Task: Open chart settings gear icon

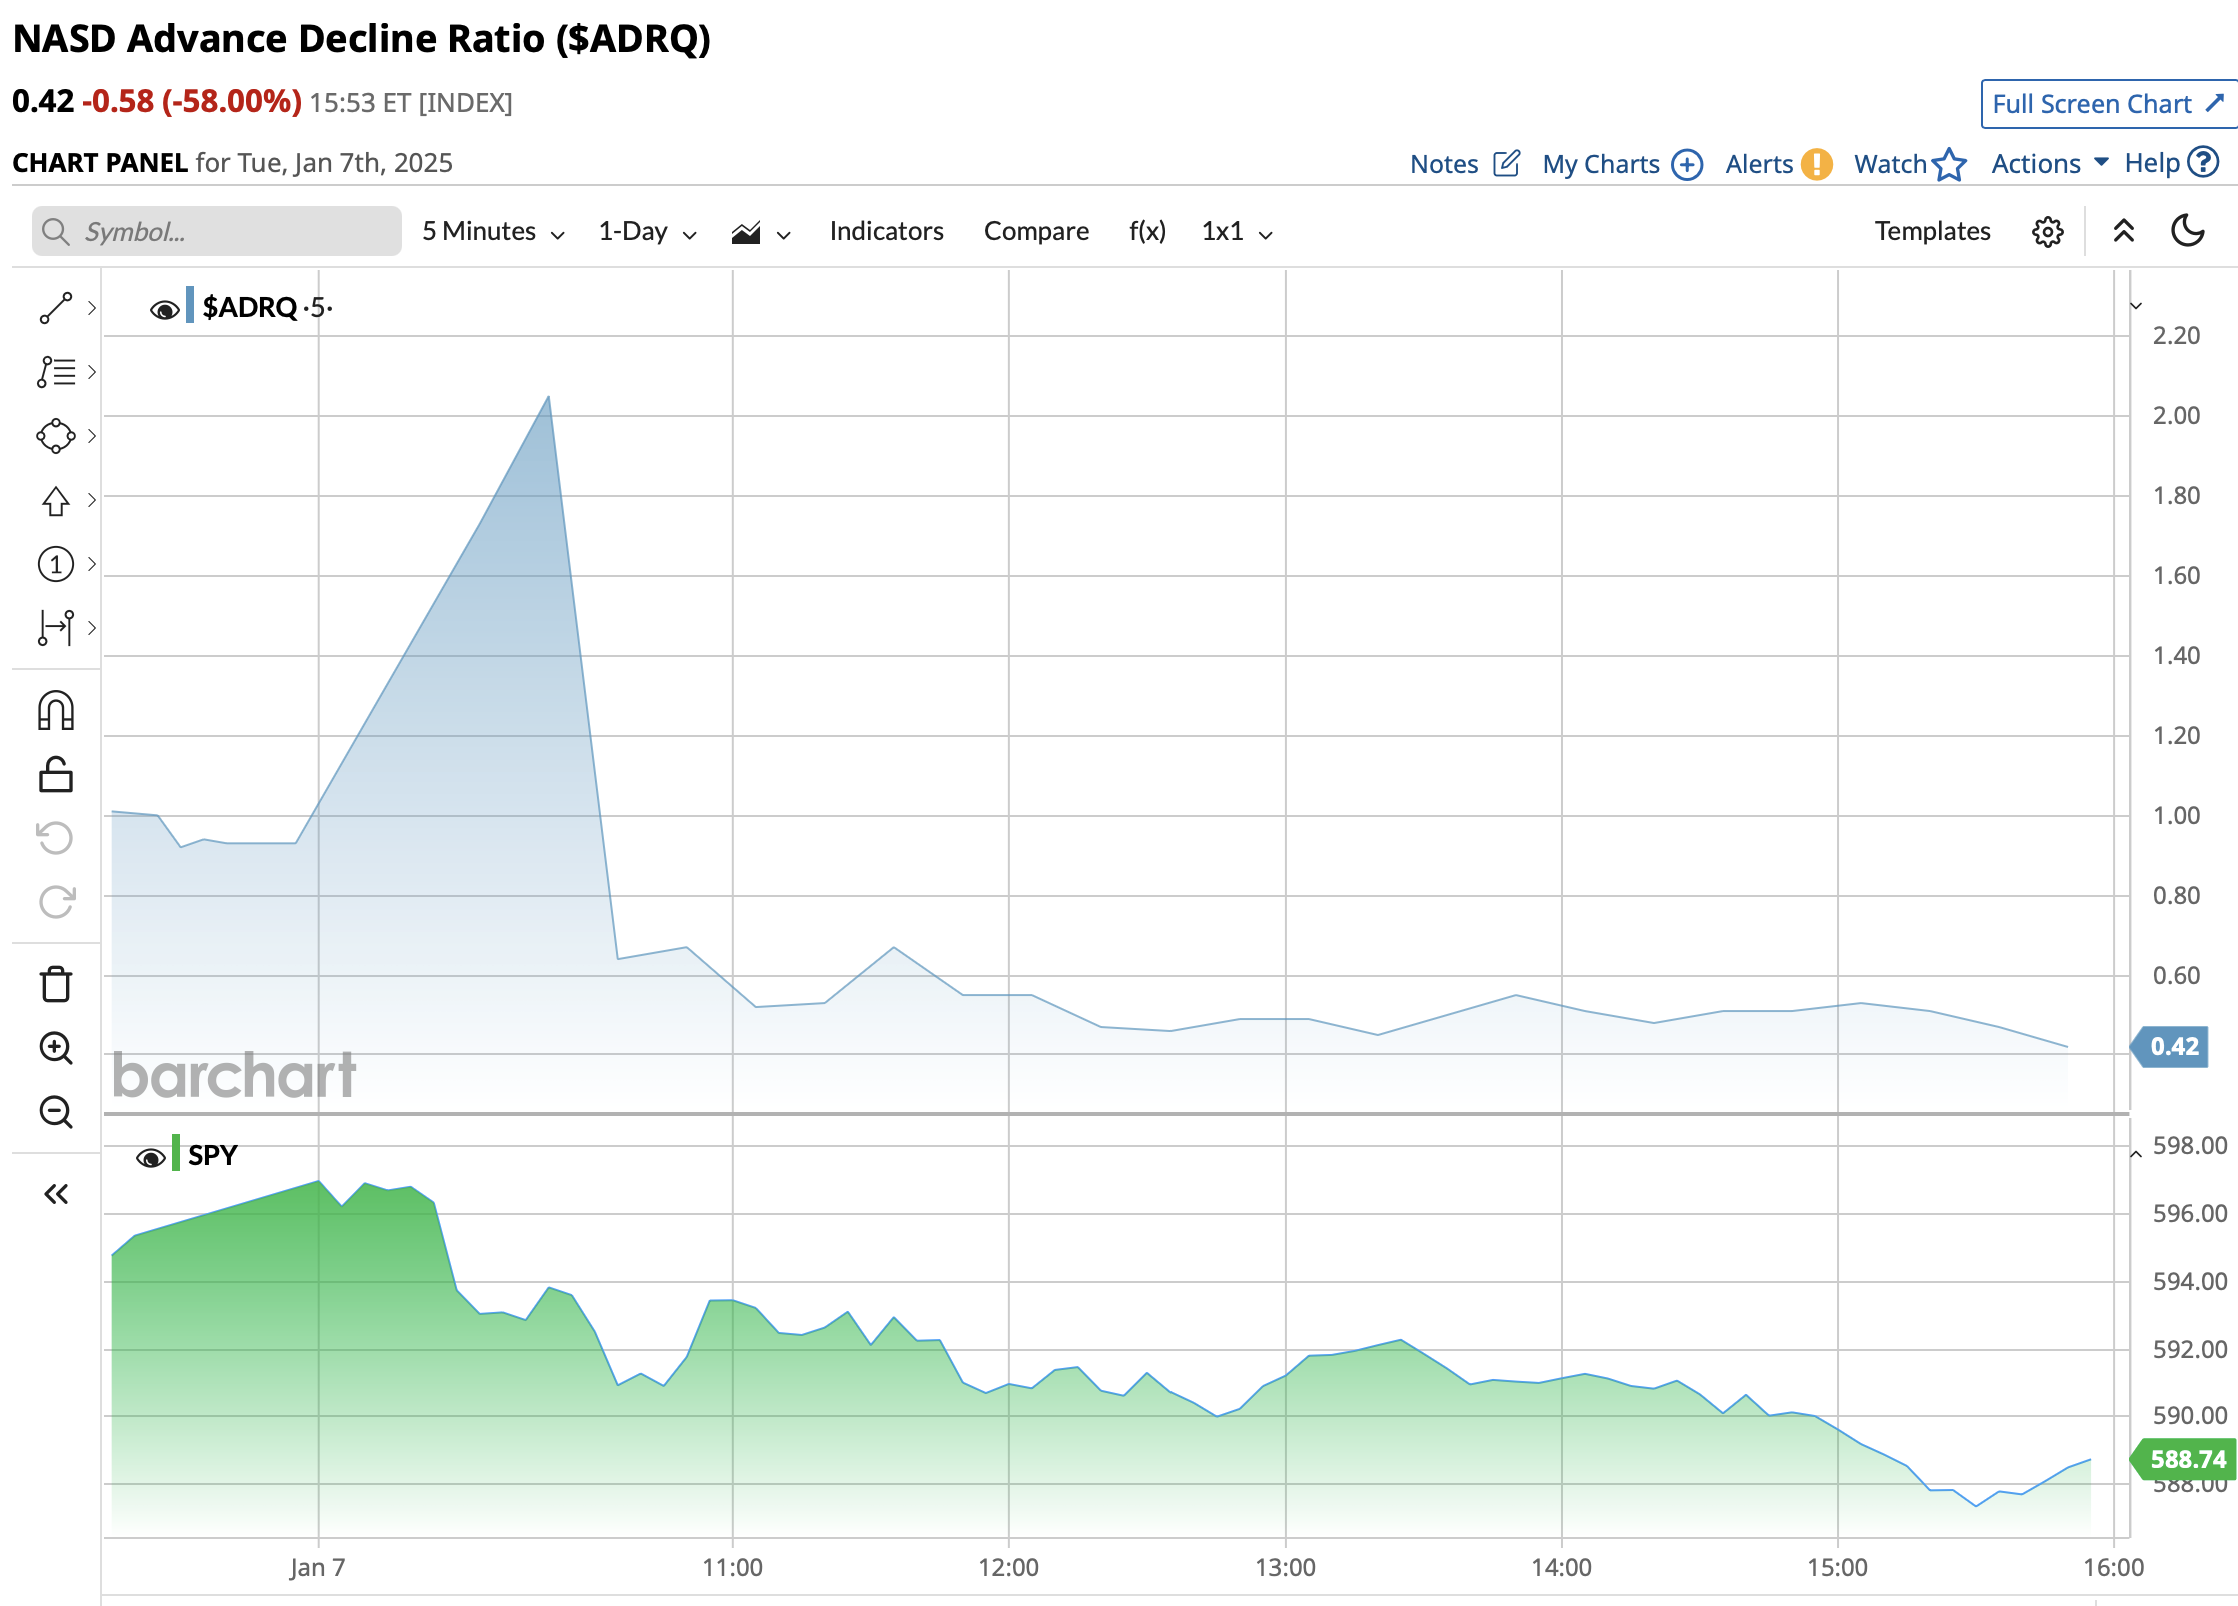Action: tap(2047, 232)
